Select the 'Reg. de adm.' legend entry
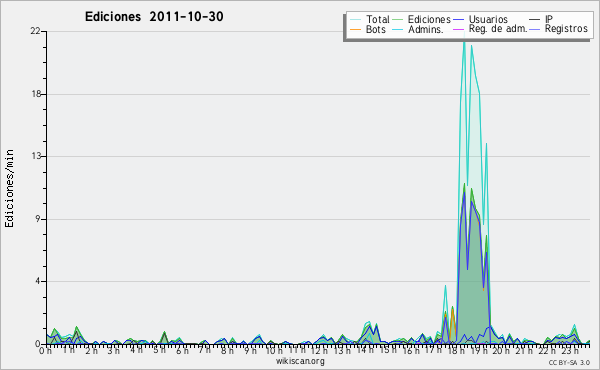Image resolution: width=600 pixels, height=370 pixels. 498,29
